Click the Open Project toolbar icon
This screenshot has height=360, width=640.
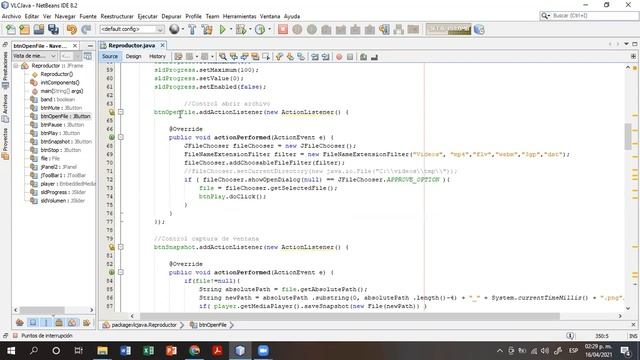point(39,29)
